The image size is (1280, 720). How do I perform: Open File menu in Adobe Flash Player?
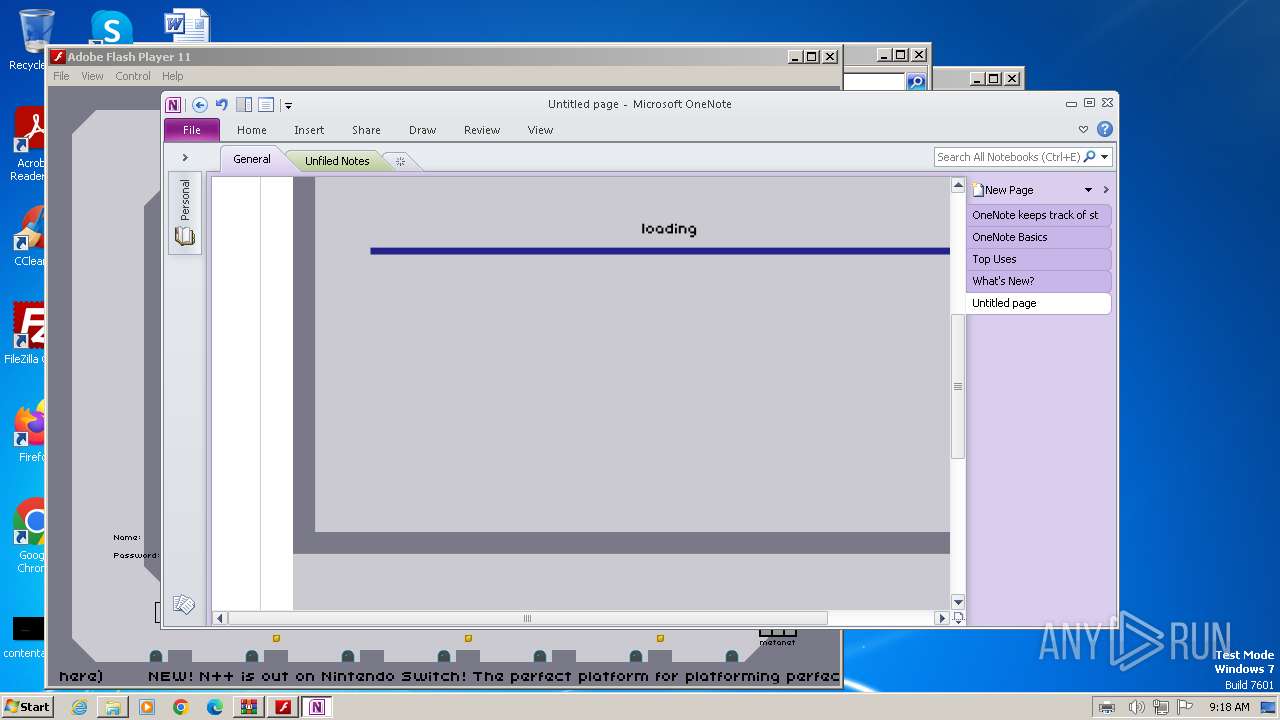(x=61, y=76)
